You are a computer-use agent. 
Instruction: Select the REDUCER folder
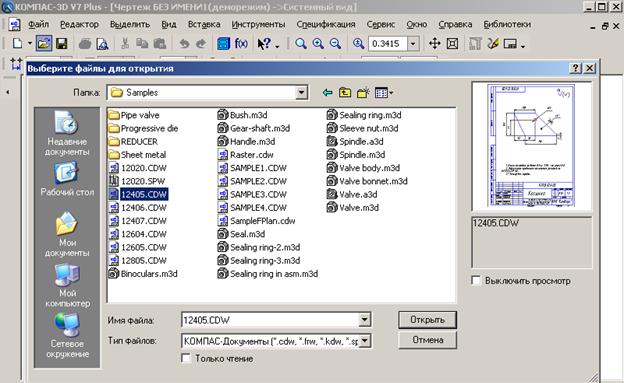coord(133,141)
